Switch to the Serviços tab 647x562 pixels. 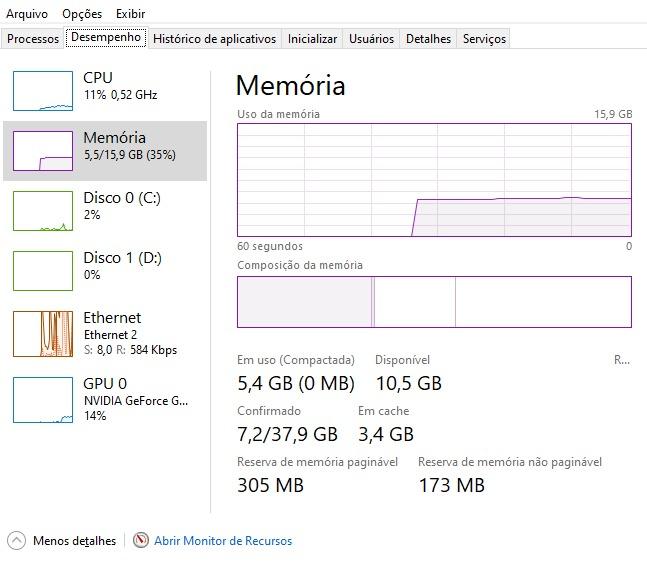pos(484,39)
